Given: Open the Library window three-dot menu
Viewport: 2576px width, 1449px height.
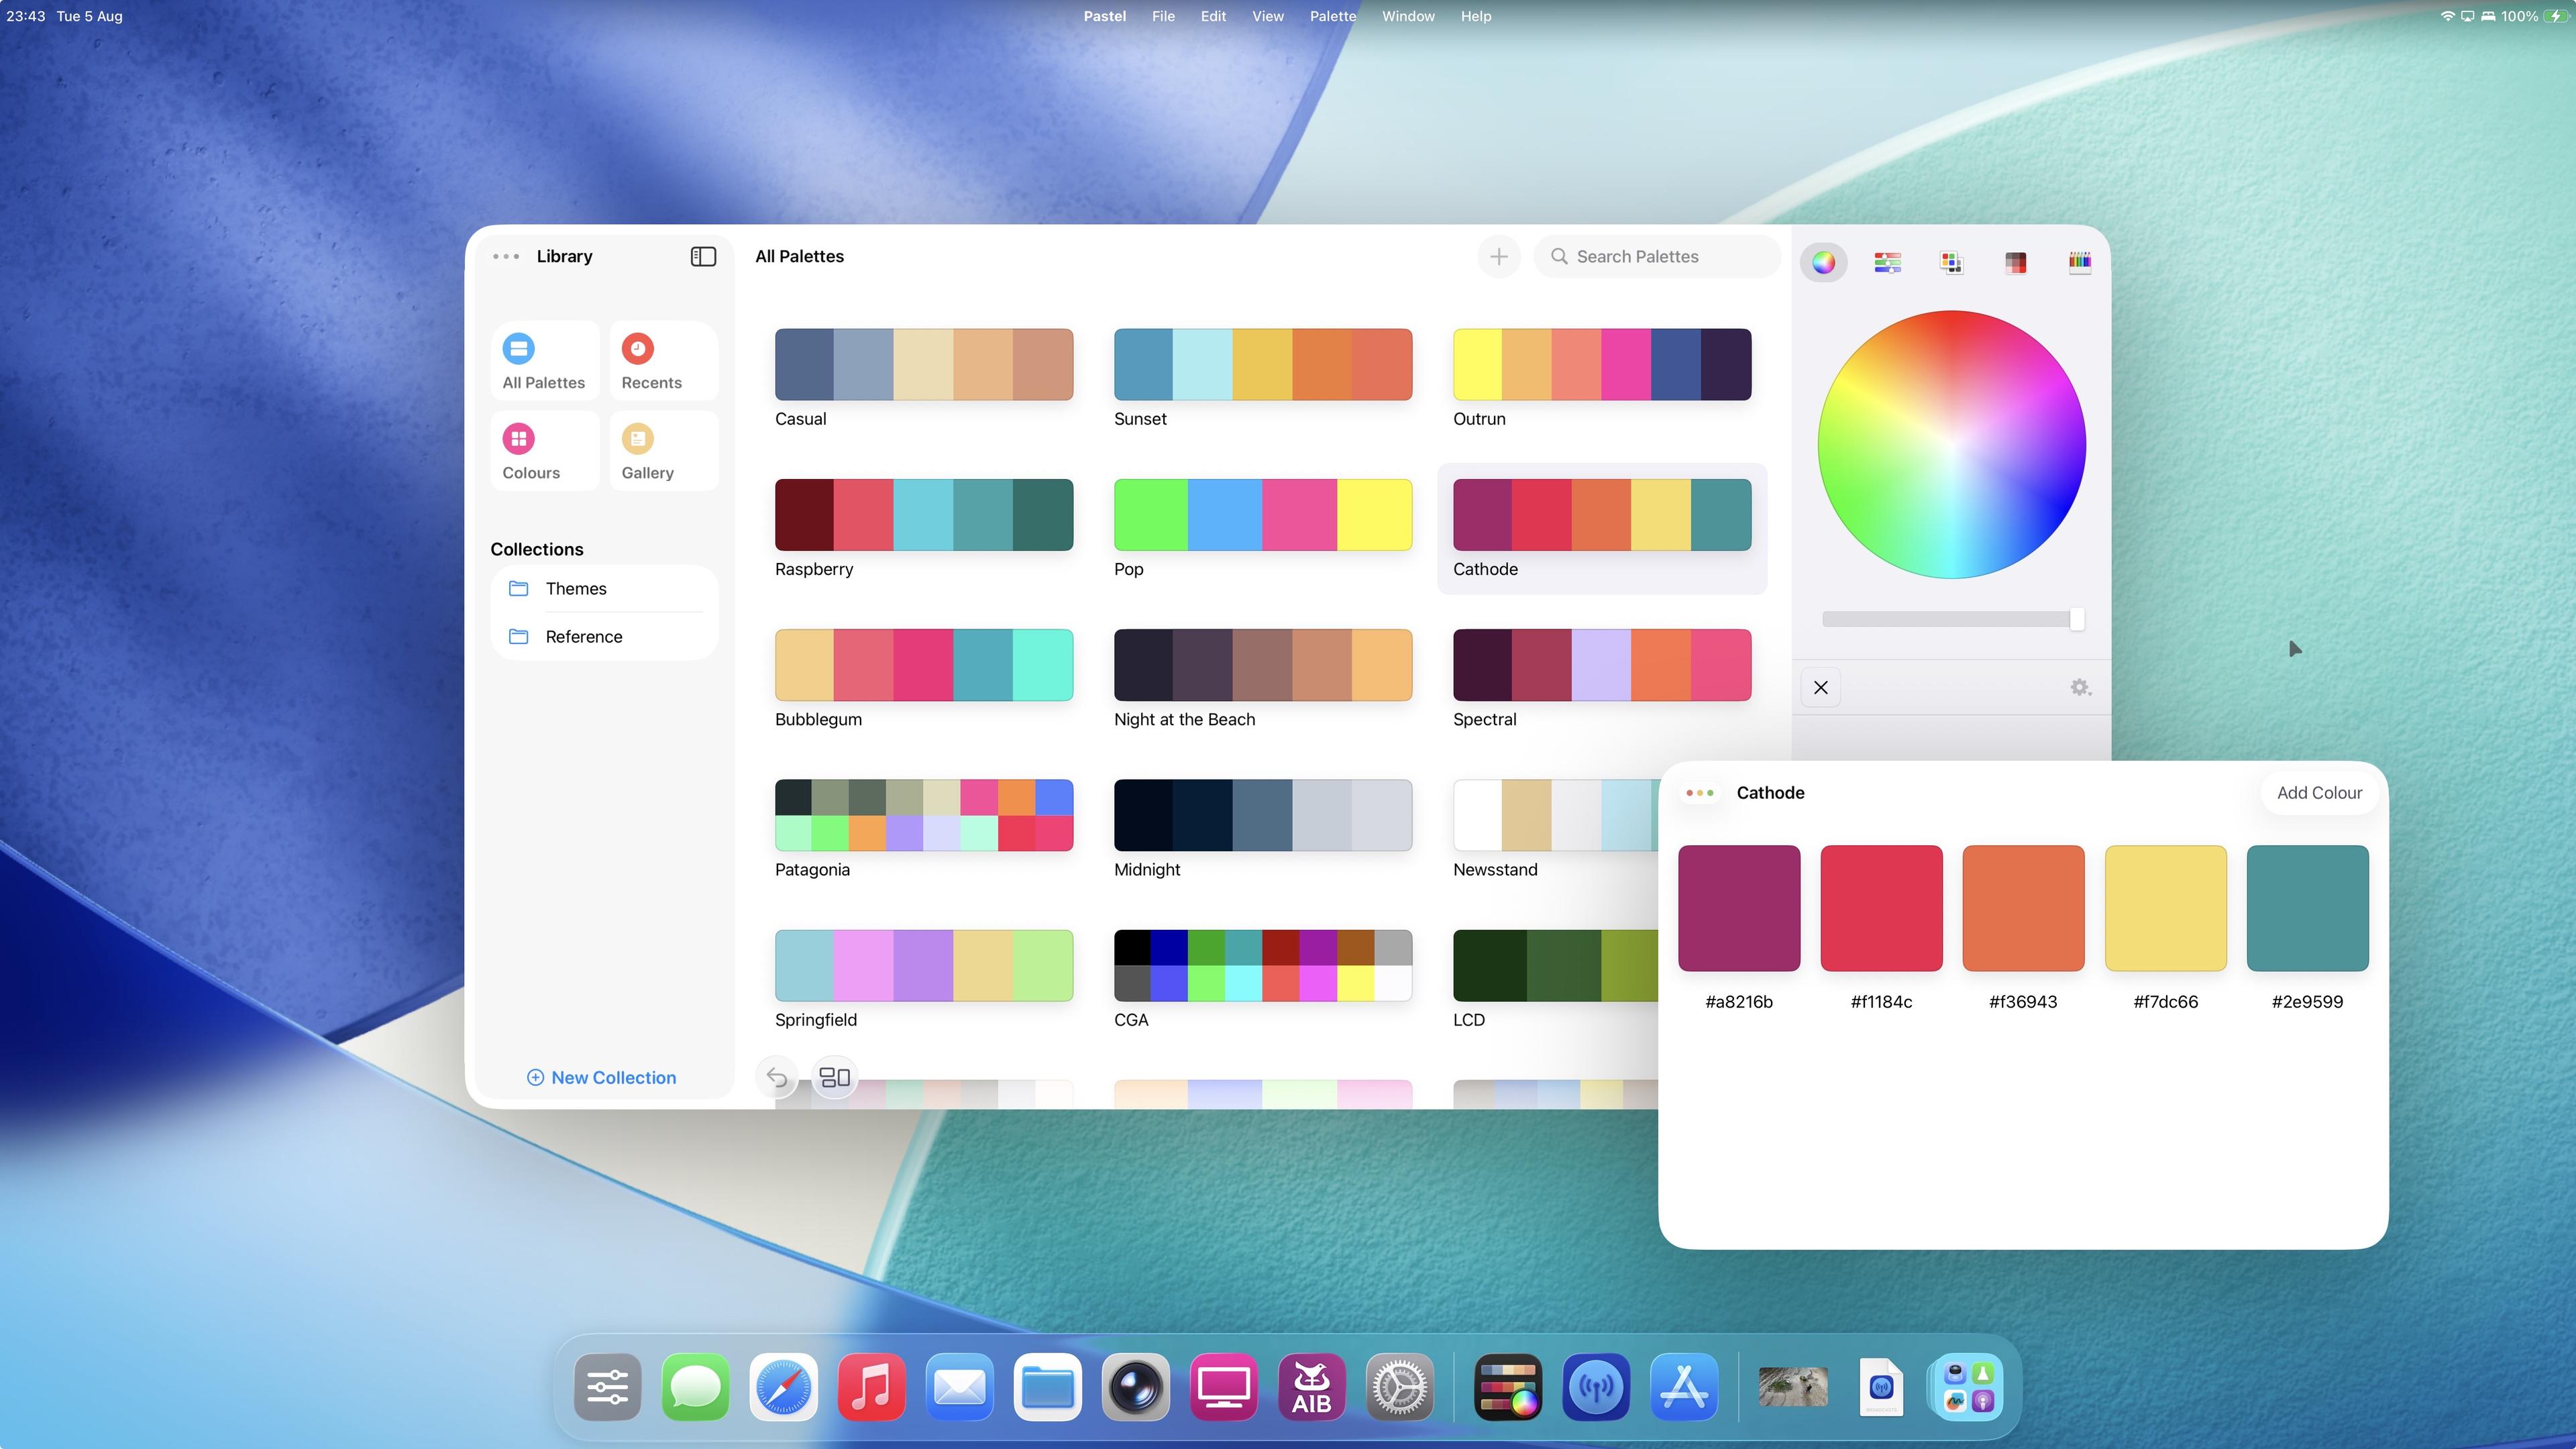Looking at the screenshot, I should (505, 257).
